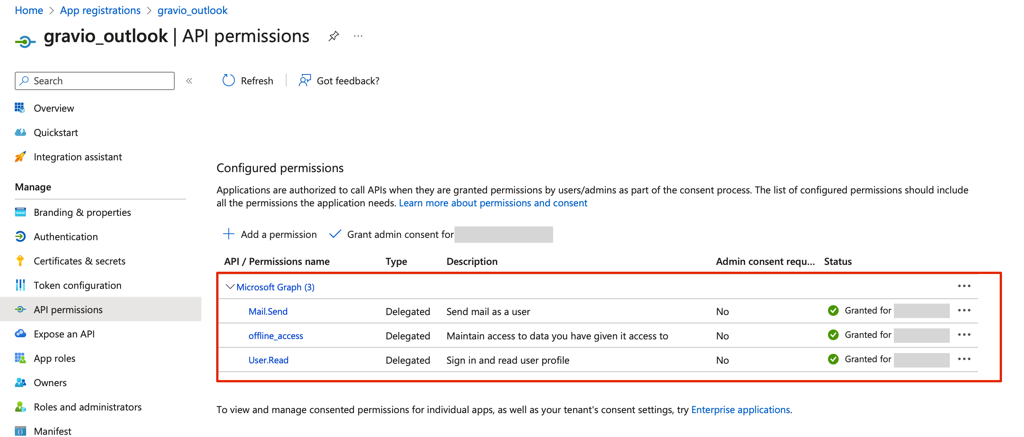Open Certificates & secrets

(x=80, y=261)
